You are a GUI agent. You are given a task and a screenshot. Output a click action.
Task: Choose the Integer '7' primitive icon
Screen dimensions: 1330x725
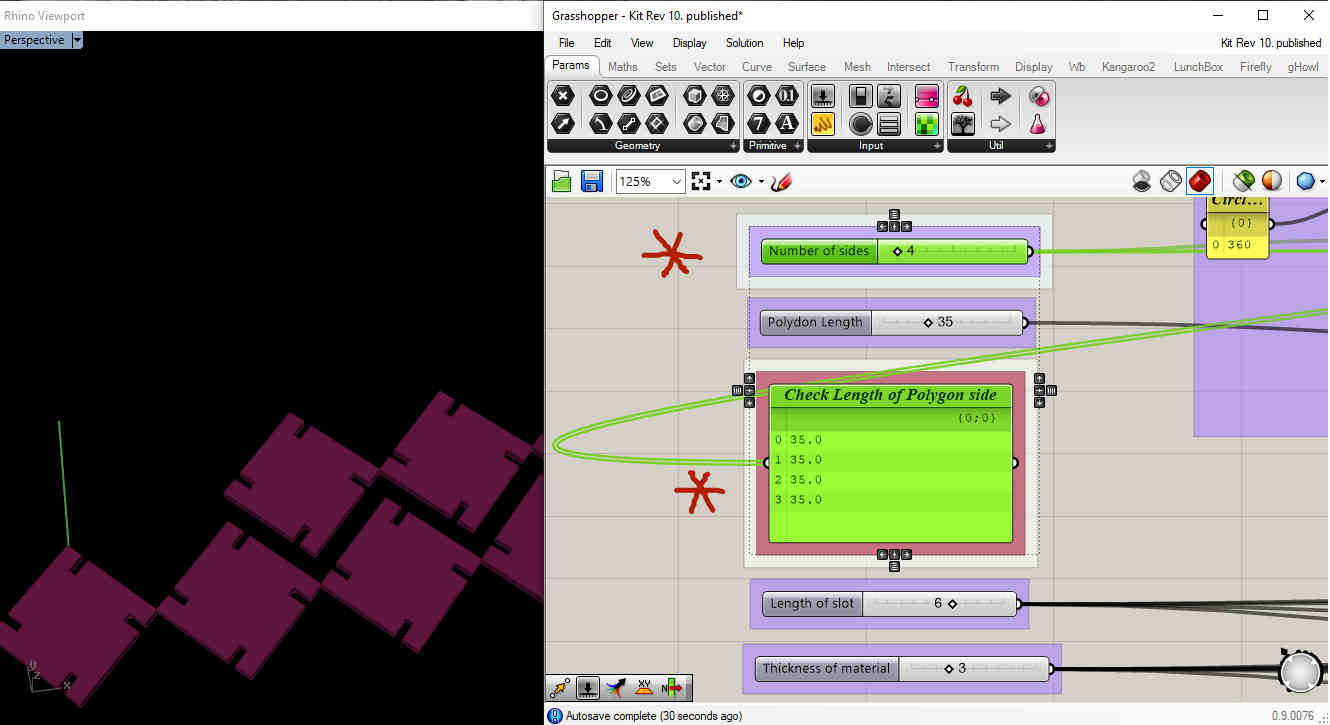pyautogui.click(x=759, y=123)
